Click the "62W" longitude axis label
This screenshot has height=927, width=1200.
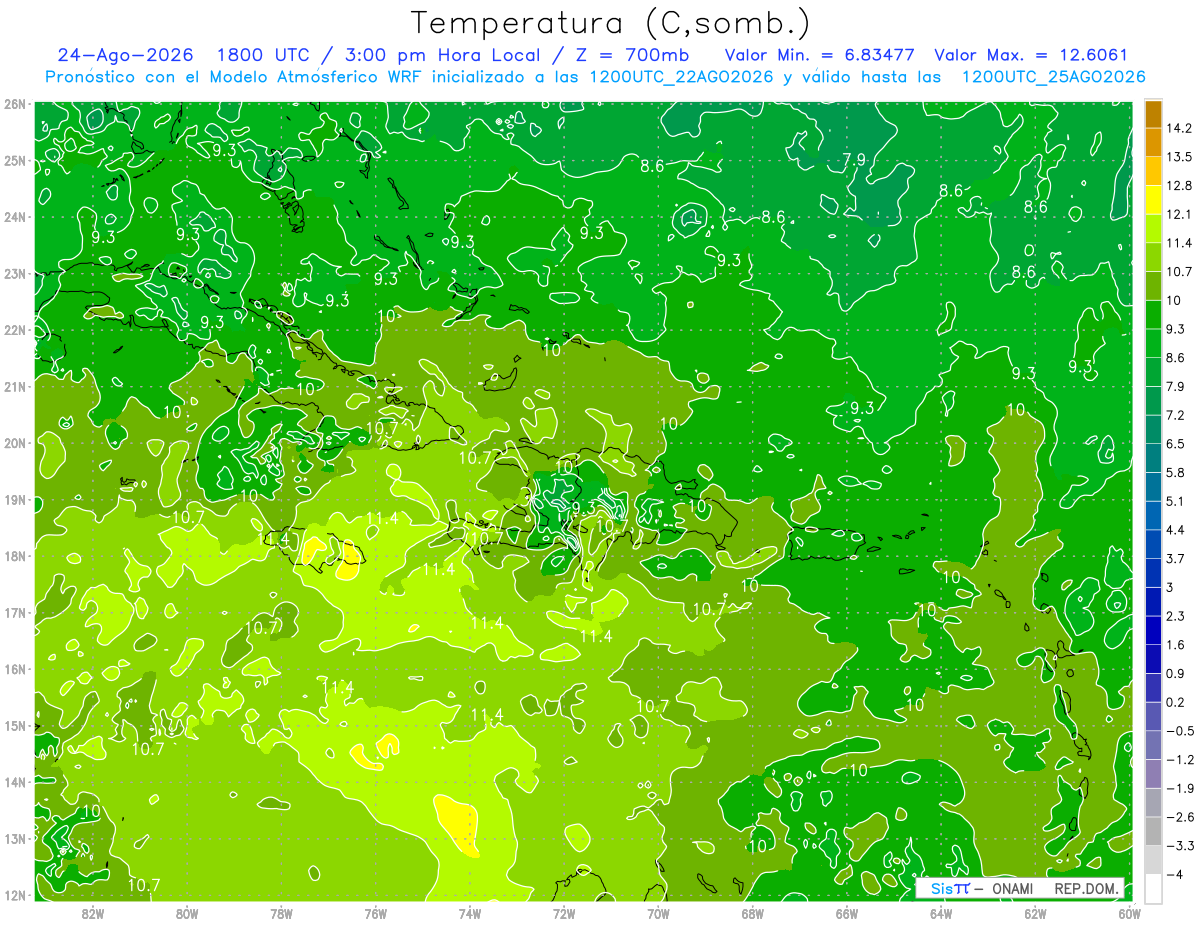(1035, 913)
